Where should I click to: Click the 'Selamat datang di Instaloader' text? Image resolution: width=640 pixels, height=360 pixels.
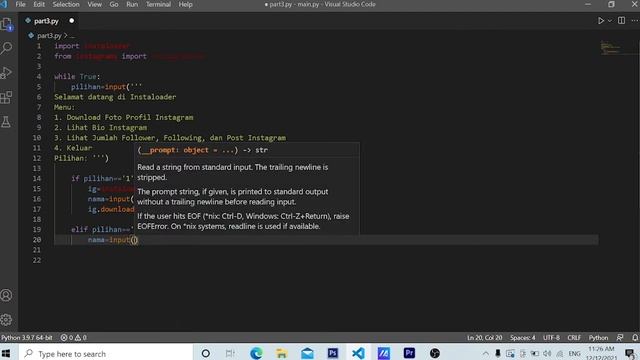click(x=115, y=97)
